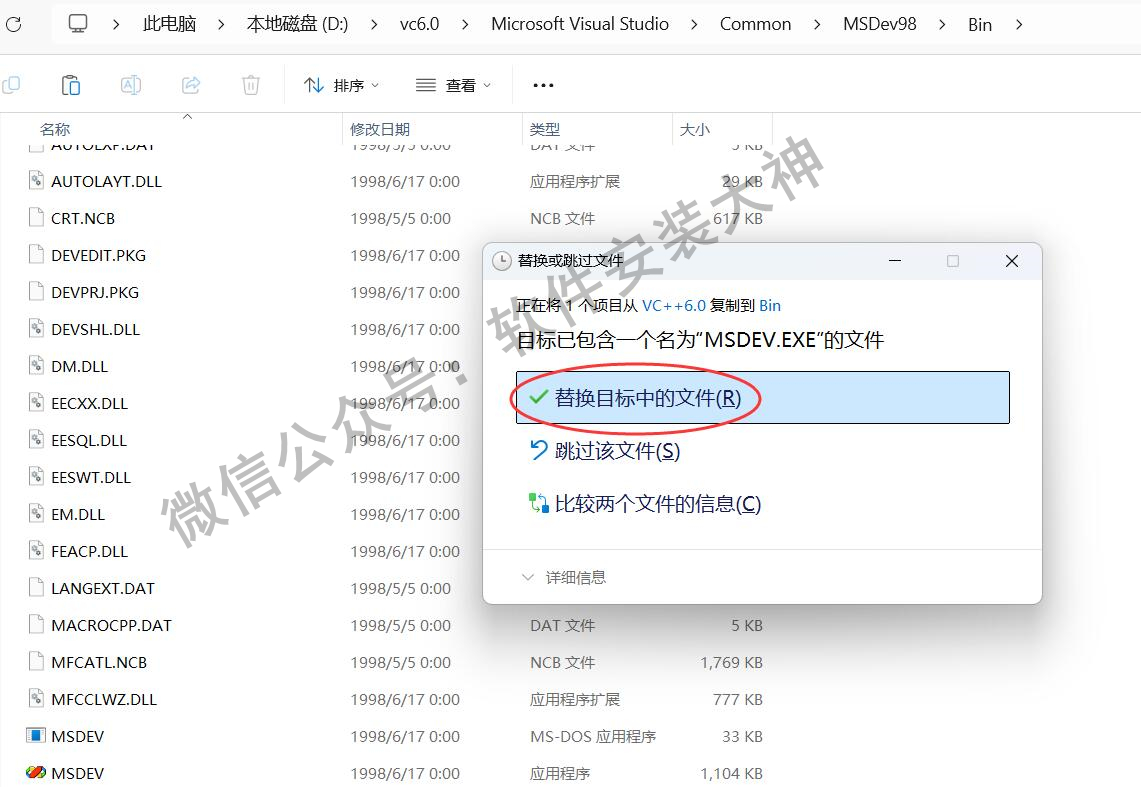The image size is (1141, 787).
Task: Select the FEACP.DLL file
Action: [90, 551]
